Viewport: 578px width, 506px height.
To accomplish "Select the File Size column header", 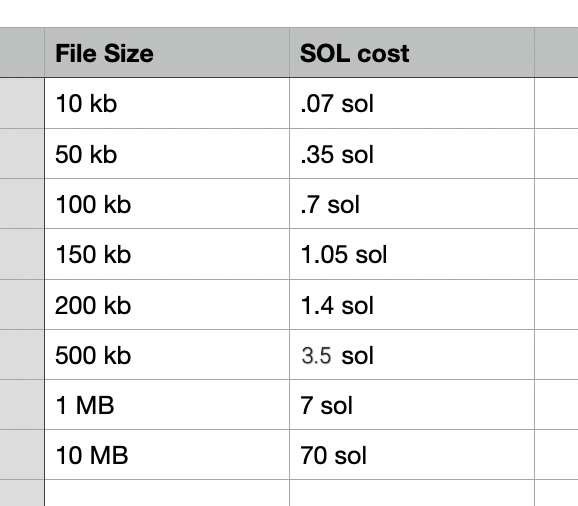I will point(167,52).
